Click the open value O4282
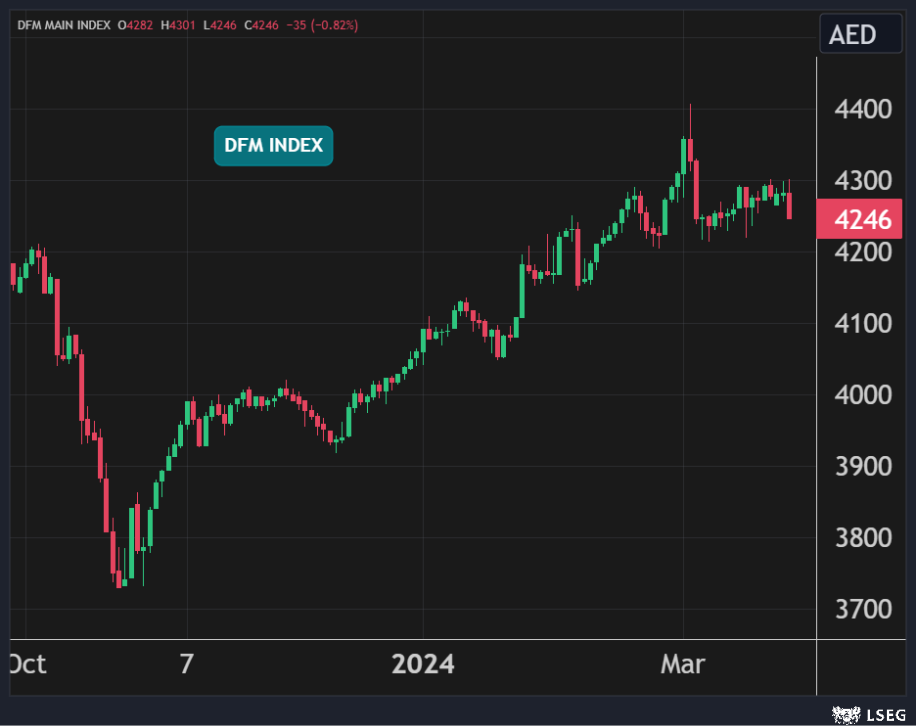This screenshot has width=916, height=726. click(x=136, y=24)
